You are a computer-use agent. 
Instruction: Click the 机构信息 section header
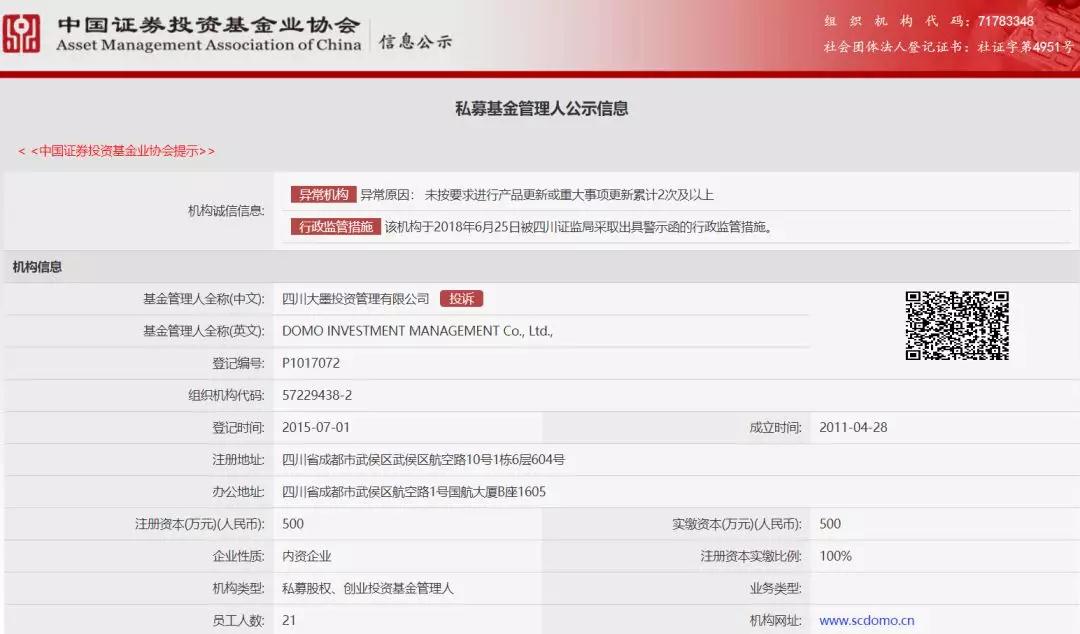tap(37, 267)
